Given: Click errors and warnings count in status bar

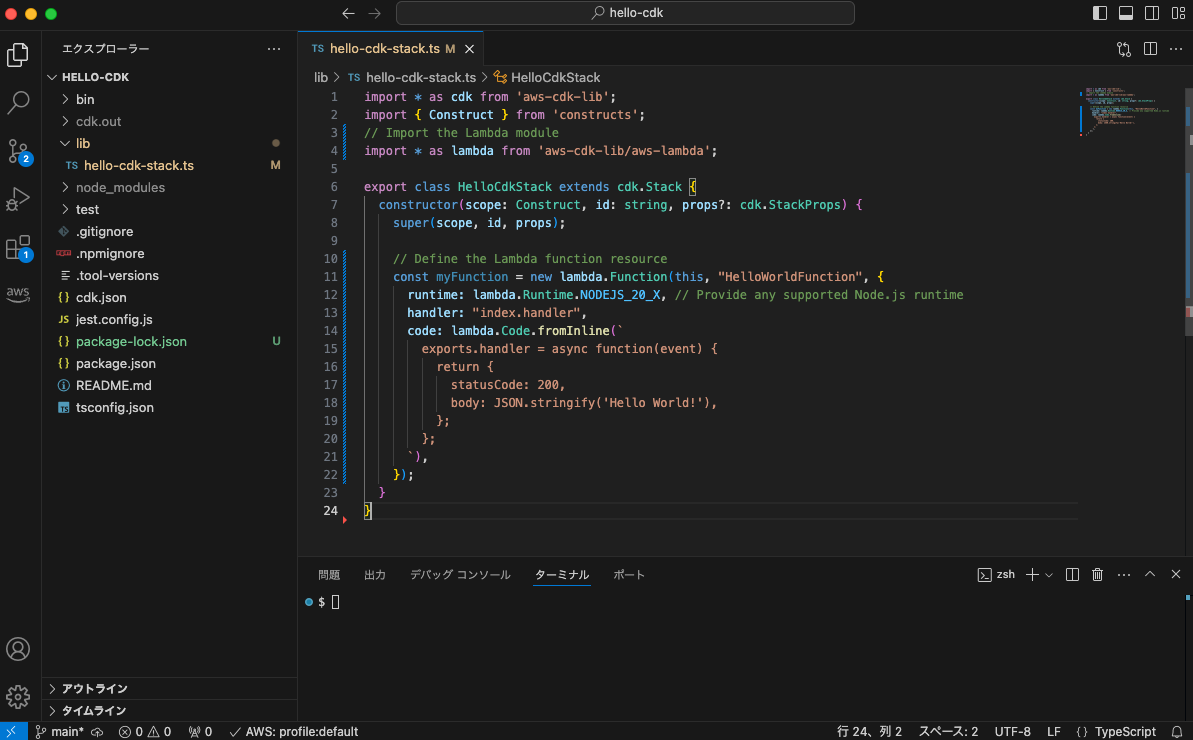Looking at the screenshot, I should click(x=145, y=732).
